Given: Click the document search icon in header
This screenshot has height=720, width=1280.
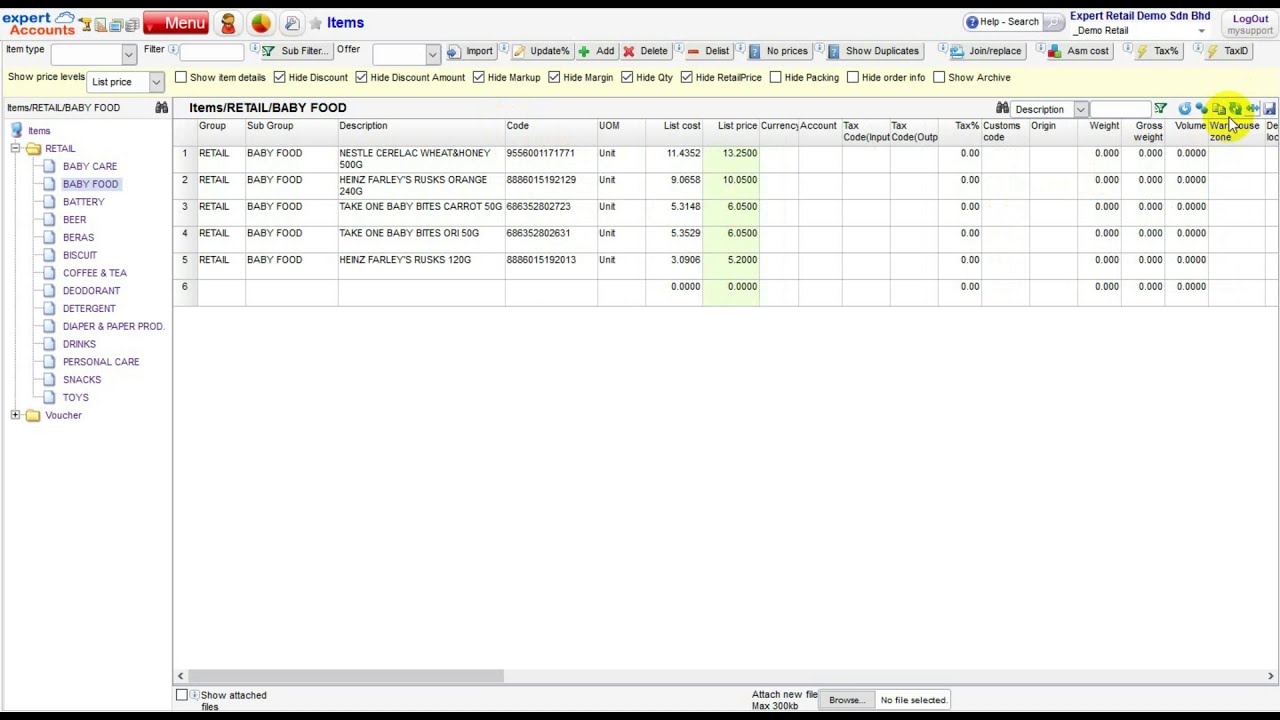Looking at the screenshot, I should [292, 23].
